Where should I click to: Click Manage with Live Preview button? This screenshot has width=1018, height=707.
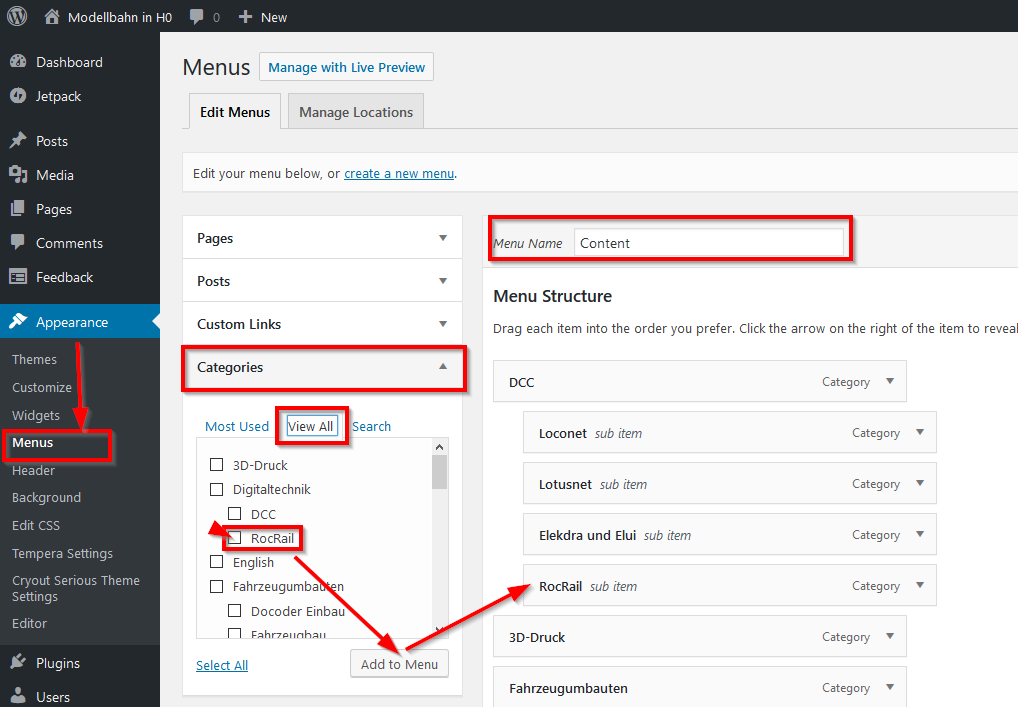pos(347,67)
